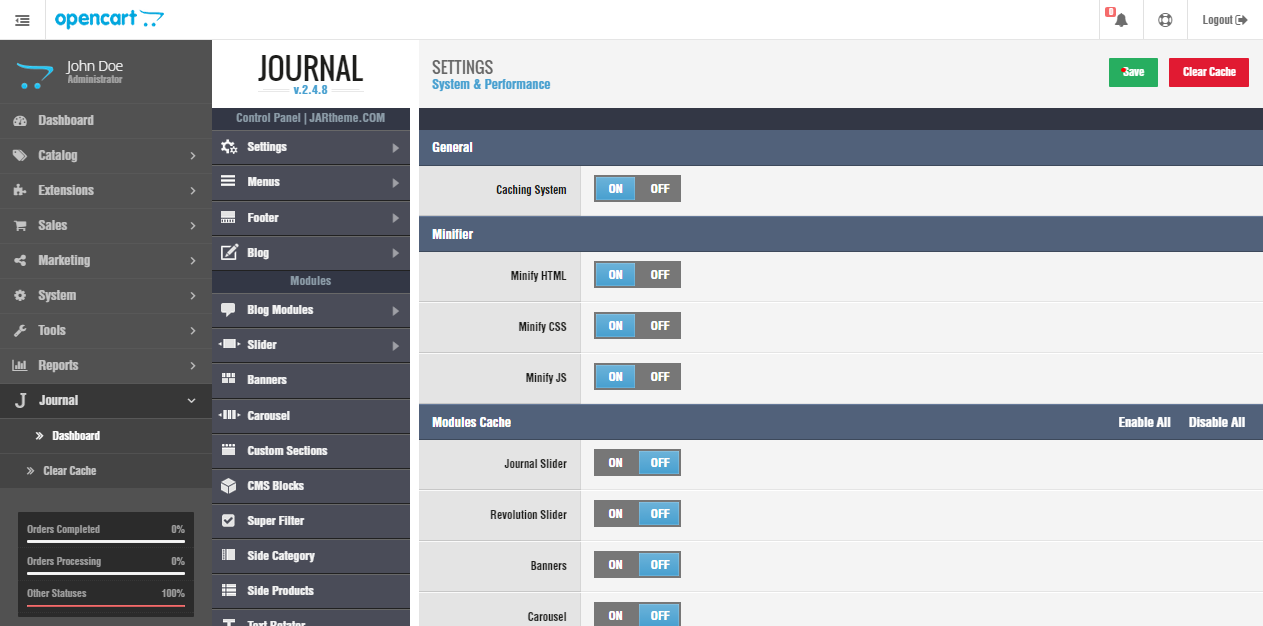Expand the System menu chevron
This screenshot has height=626, width=1263.
192,296
